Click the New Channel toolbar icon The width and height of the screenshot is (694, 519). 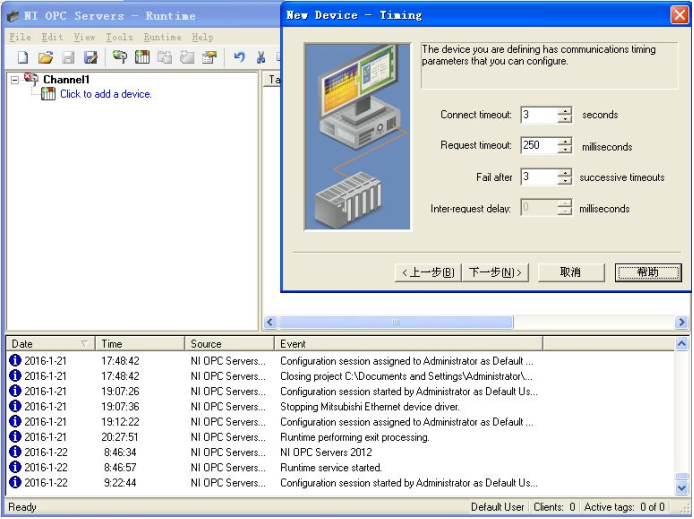point(120,57)
